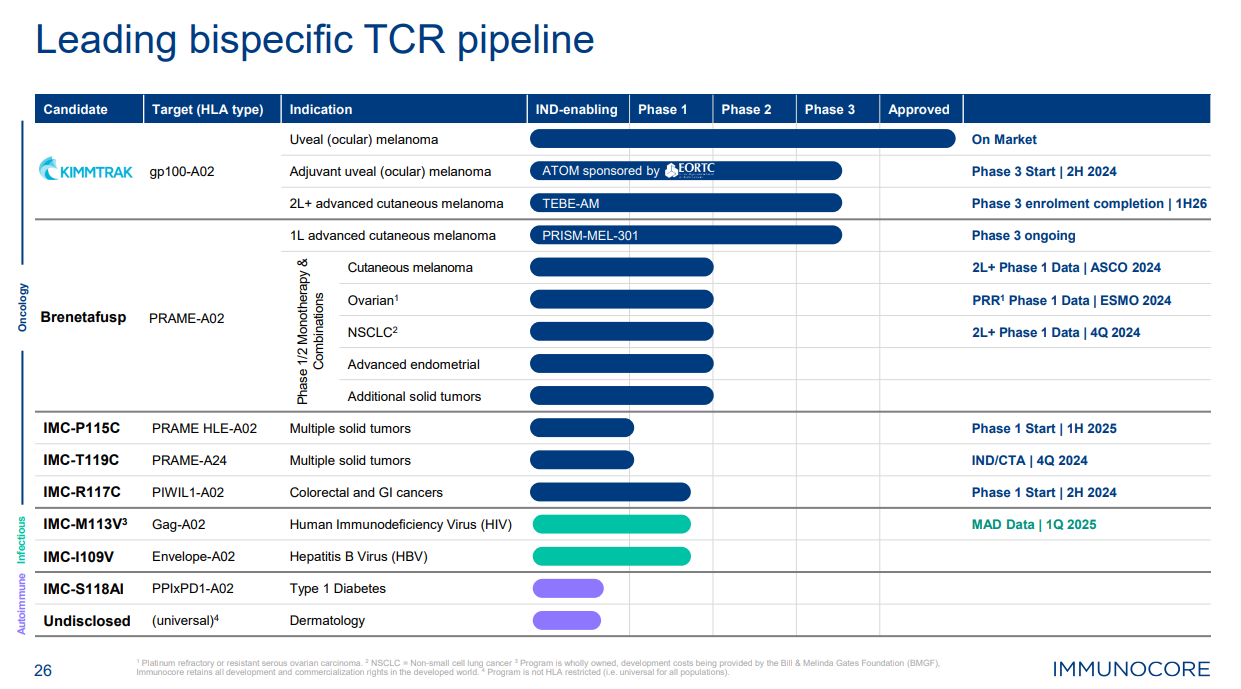Click the 'Gag-A02' target cell
This screenshot has height=689, width=1241.
(179, 524)
